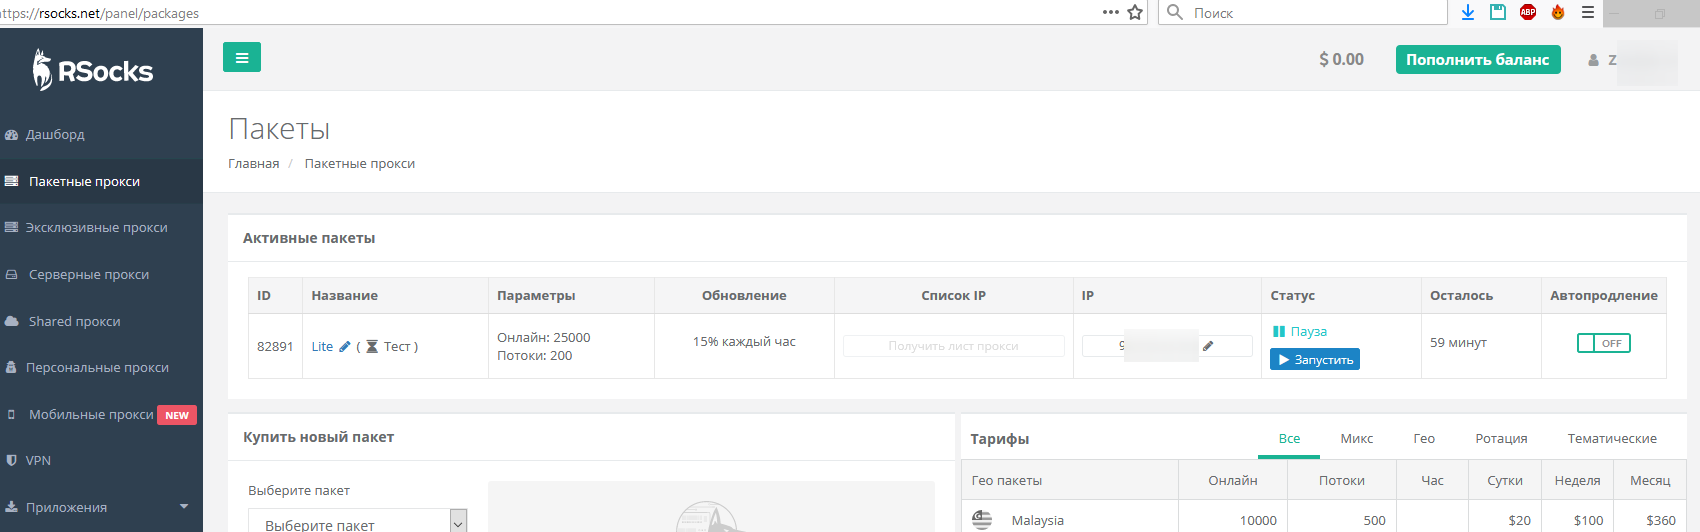
Task: Click the user profile icon in header
Action: (x=1594, y=60)
